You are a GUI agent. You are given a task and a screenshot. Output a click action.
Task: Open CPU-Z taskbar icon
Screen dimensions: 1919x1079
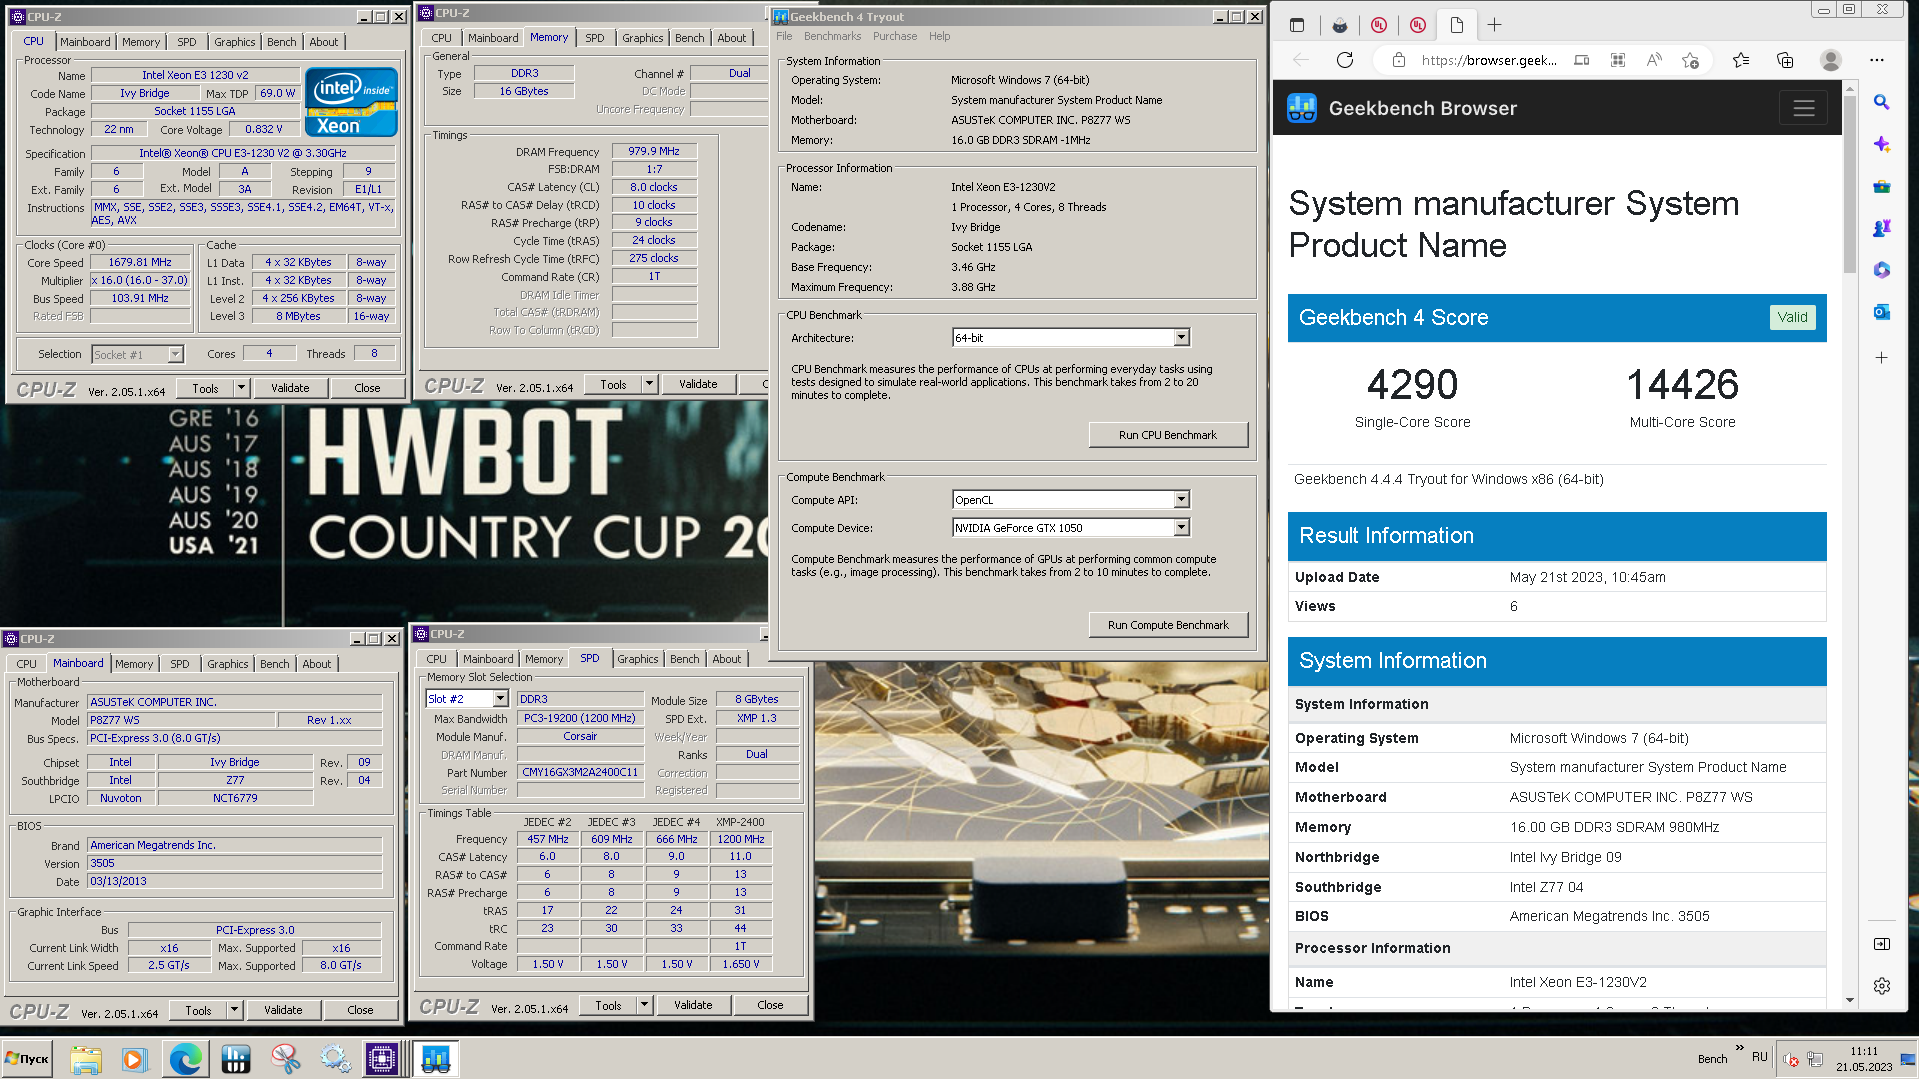pos(381,1058)
